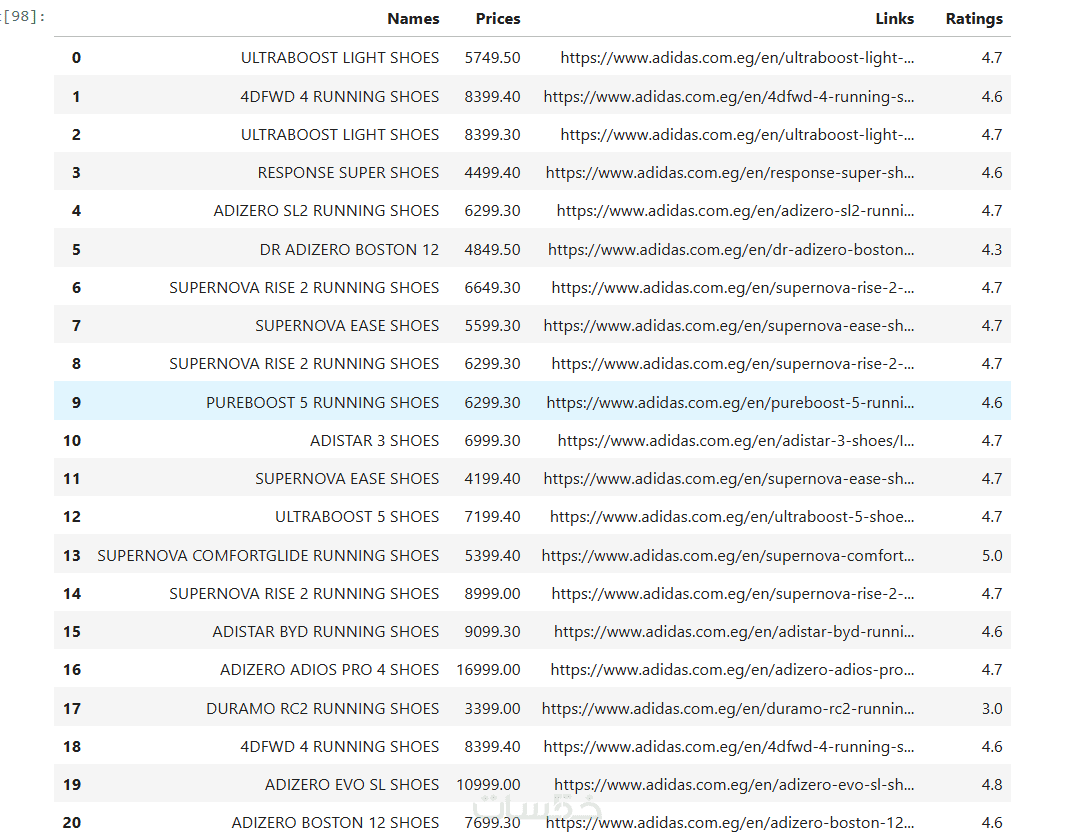Click DURAMO RC2 RUNNING SHOES name

(322, 708)
